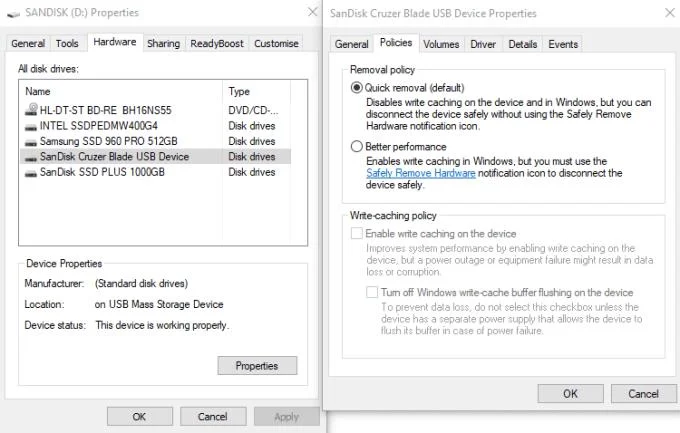Open the Details tab
680x433 pixels.
(523, 44)
